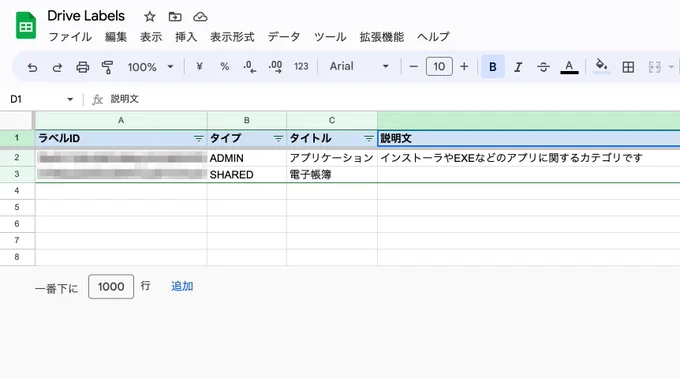Print the spreadsheet
Viewport: 680px width, 379px height.
click(82, 67)
